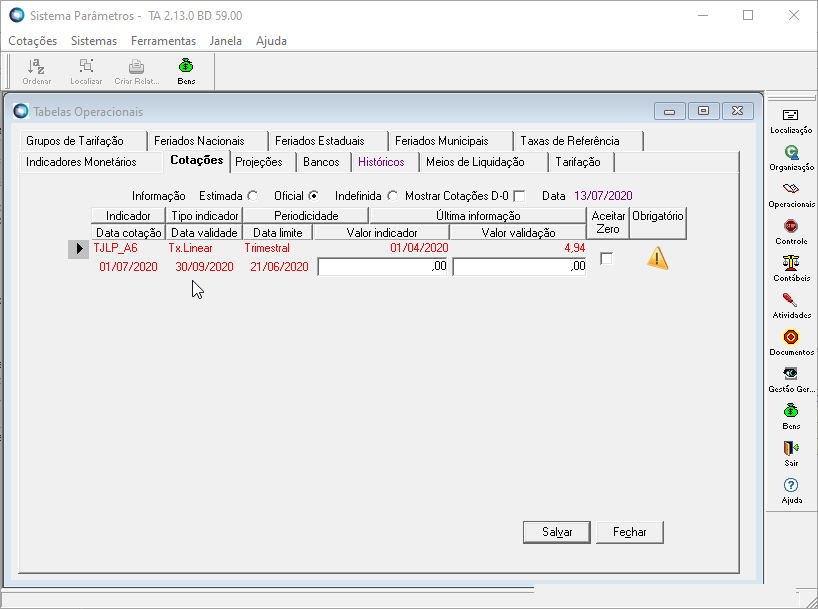Click the Trimestral periodicity cell
Viewport: 818px width, 609px height.
[x=267, y=248]
